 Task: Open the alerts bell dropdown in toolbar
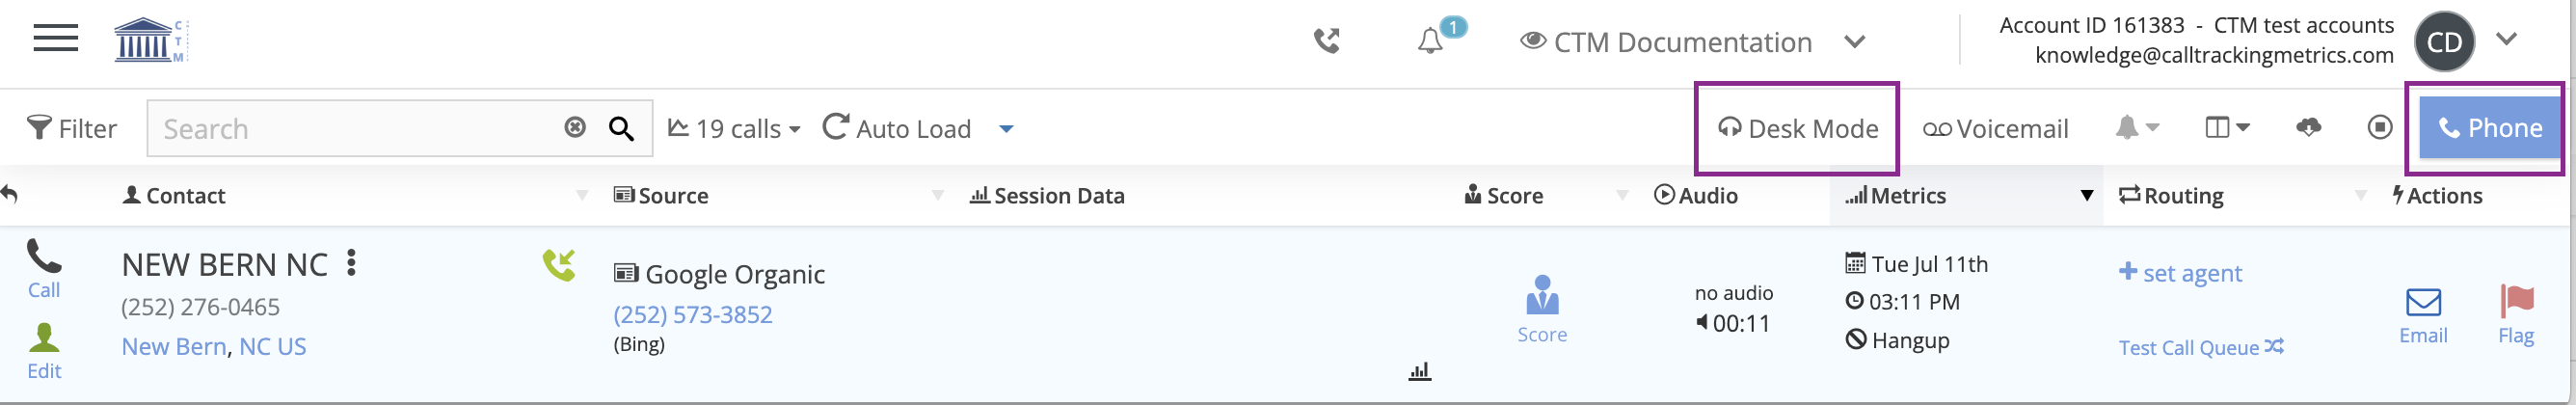click(x=2137, y=128)
